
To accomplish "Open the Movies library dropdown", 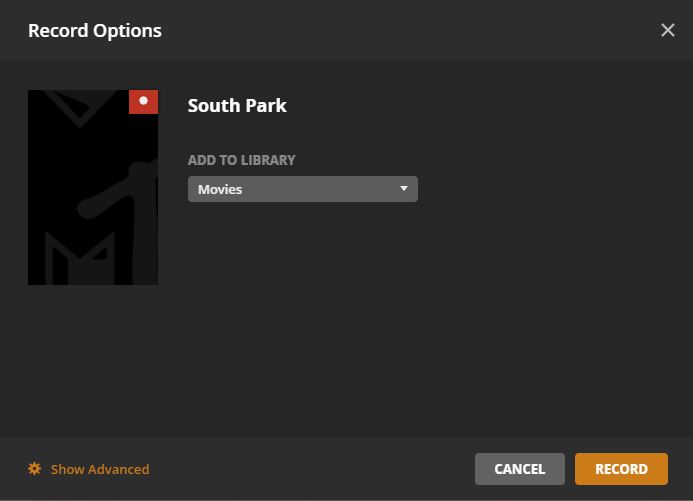I will (x=302, y=189).
